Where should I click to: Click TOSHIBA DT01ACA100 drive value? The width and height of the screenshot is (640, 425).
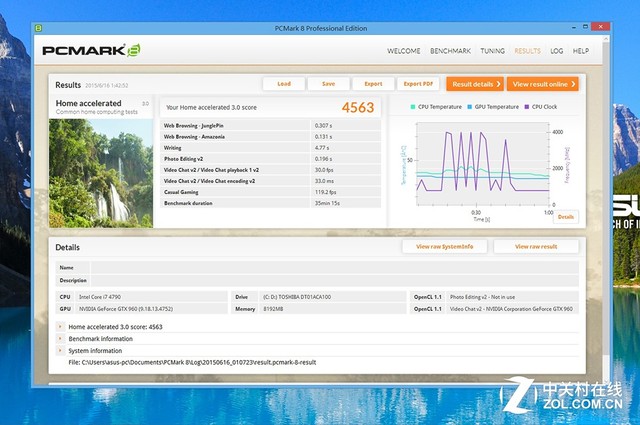click(297, 297)
